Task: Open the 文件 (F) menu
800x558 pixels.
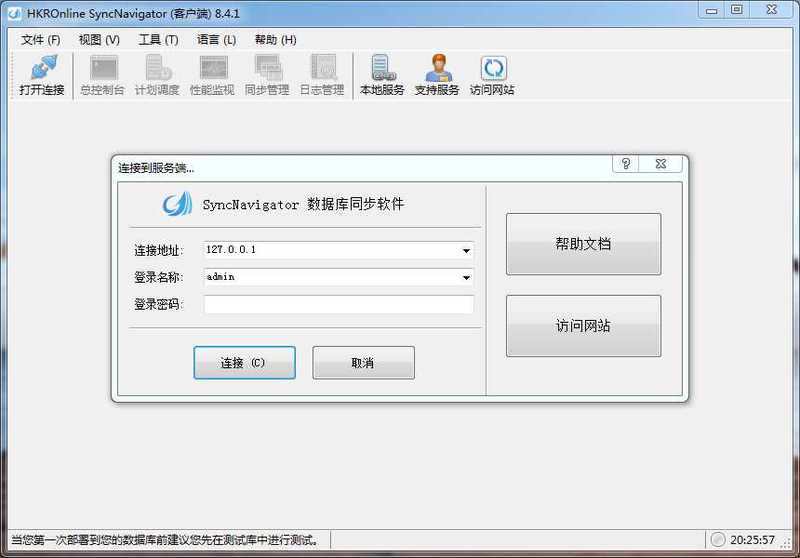Action: pos(40,40)
